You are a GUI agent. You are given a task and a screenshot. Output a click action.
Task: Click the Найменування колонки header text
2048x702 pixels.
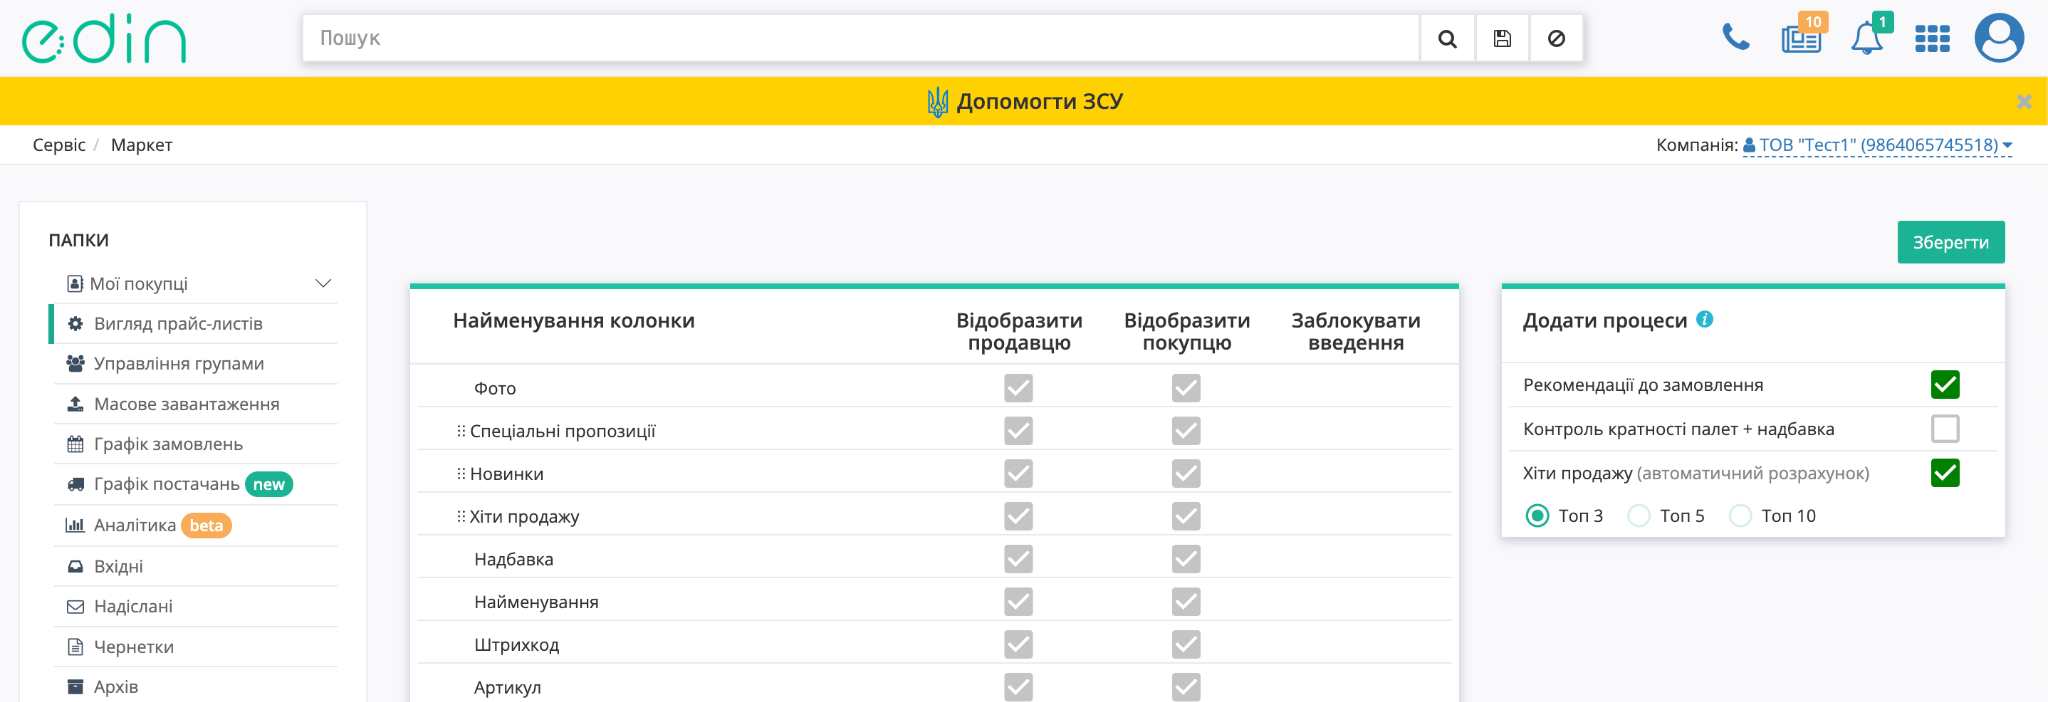click(574, 321)
